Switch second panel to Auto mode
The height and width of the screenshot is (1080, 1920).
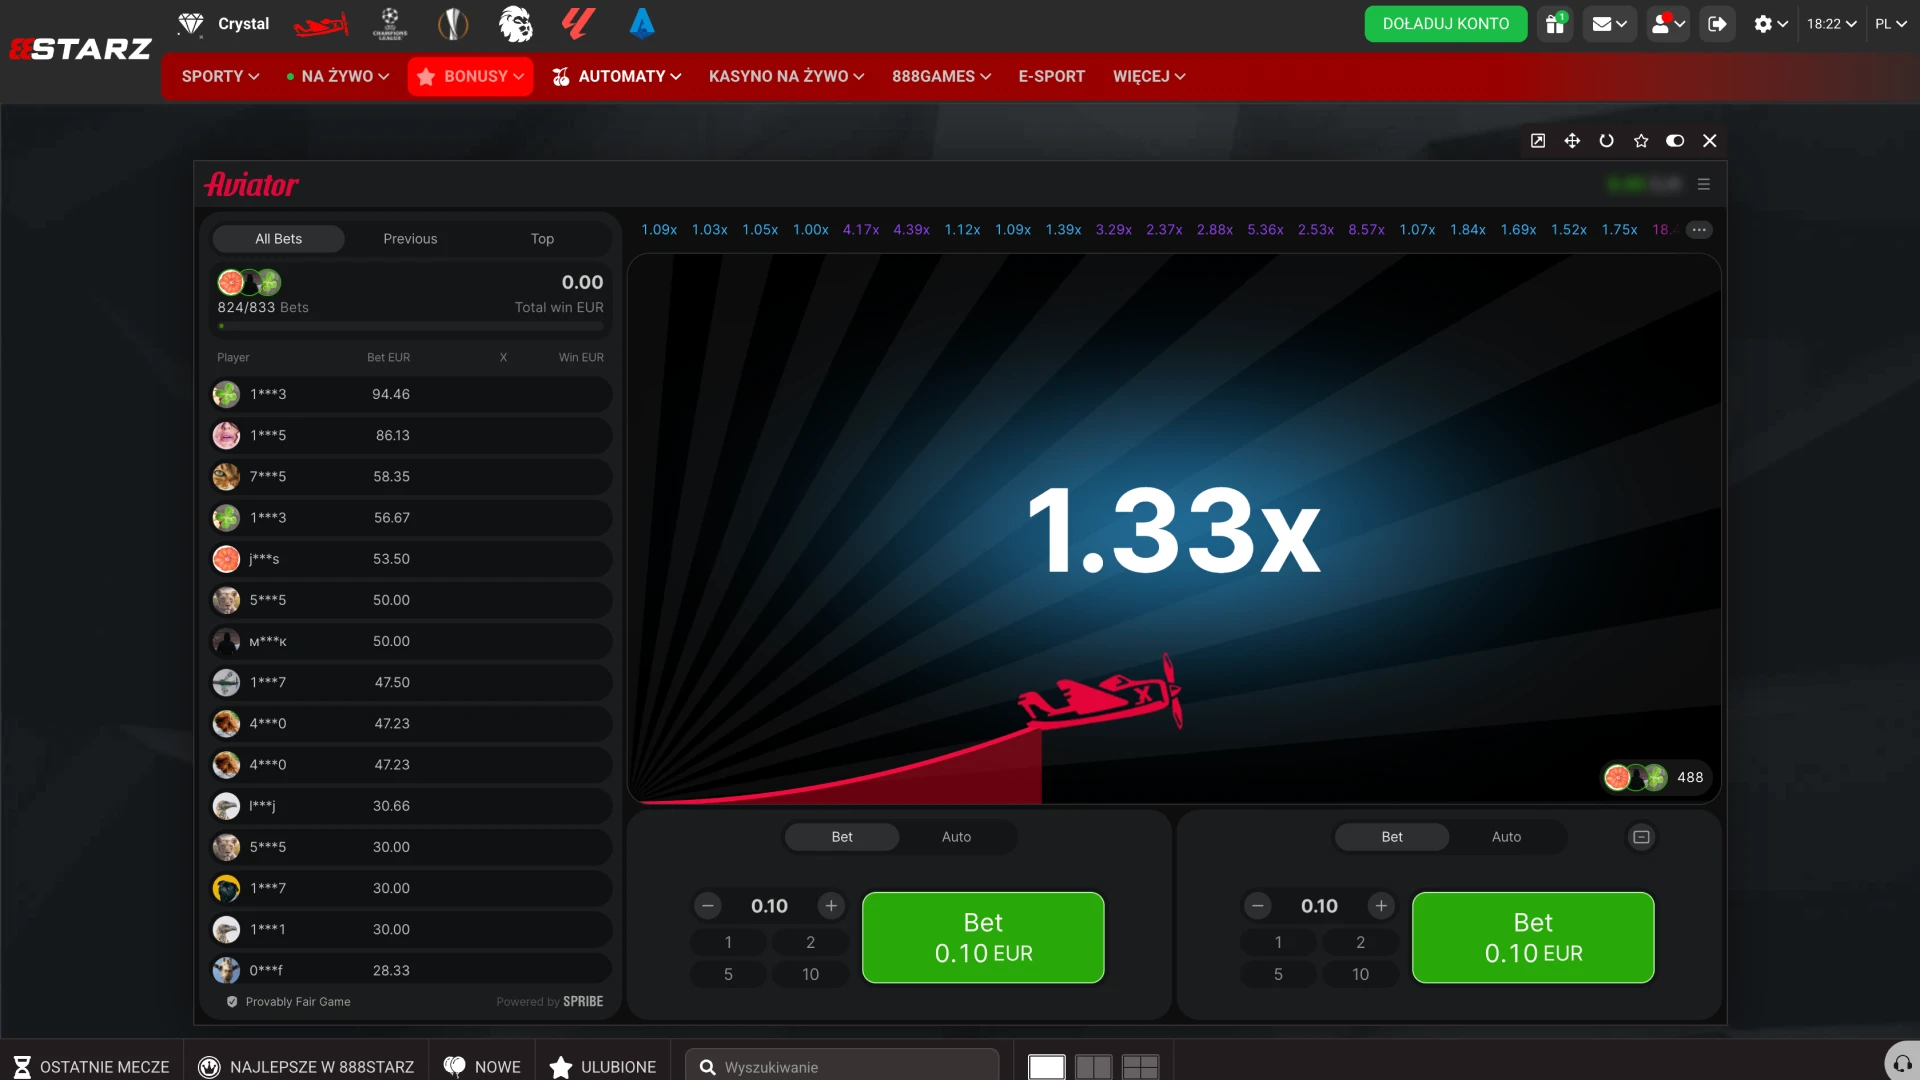[1506, 837]
